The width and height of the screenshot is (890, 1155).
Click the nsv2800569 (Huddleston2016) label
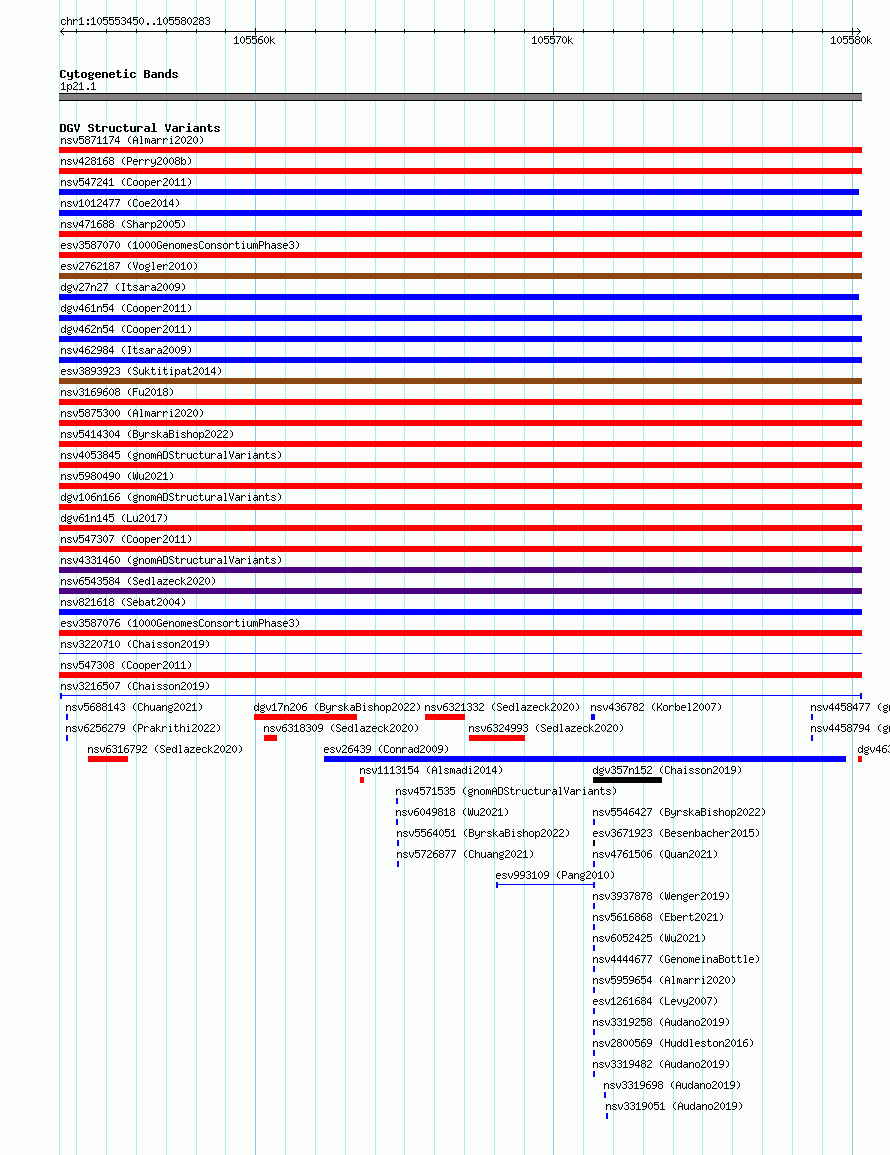(x=673, y=1043)
